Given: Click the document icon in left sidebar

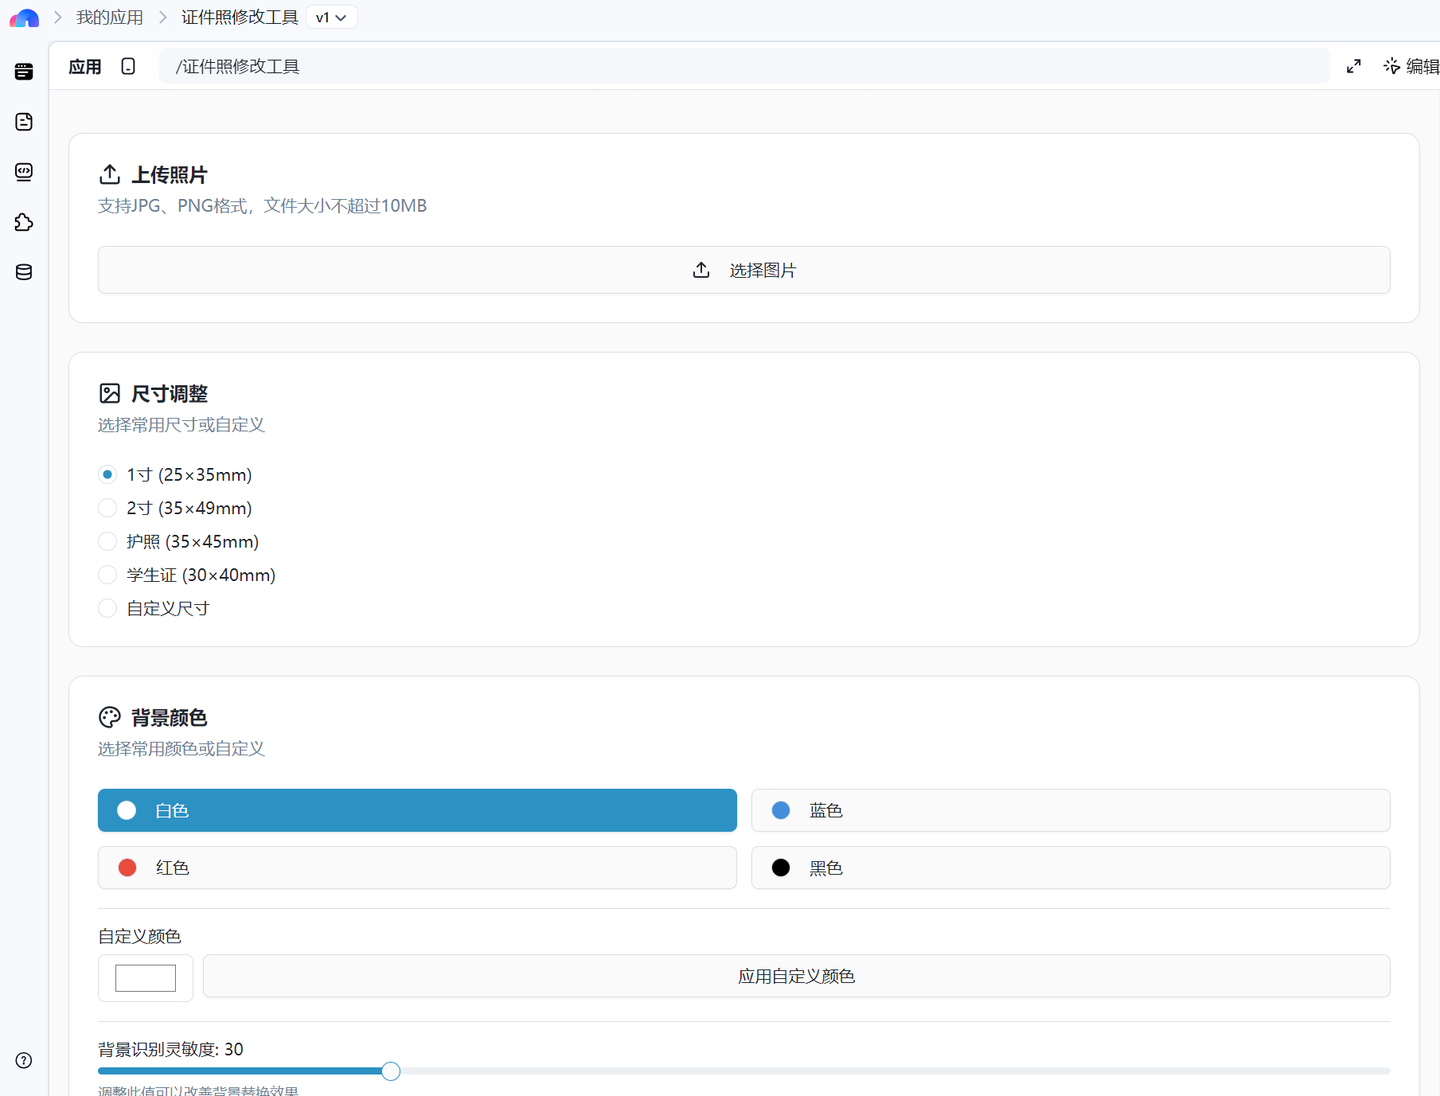Looking at the screenshot, I should (x=24, y=122).
